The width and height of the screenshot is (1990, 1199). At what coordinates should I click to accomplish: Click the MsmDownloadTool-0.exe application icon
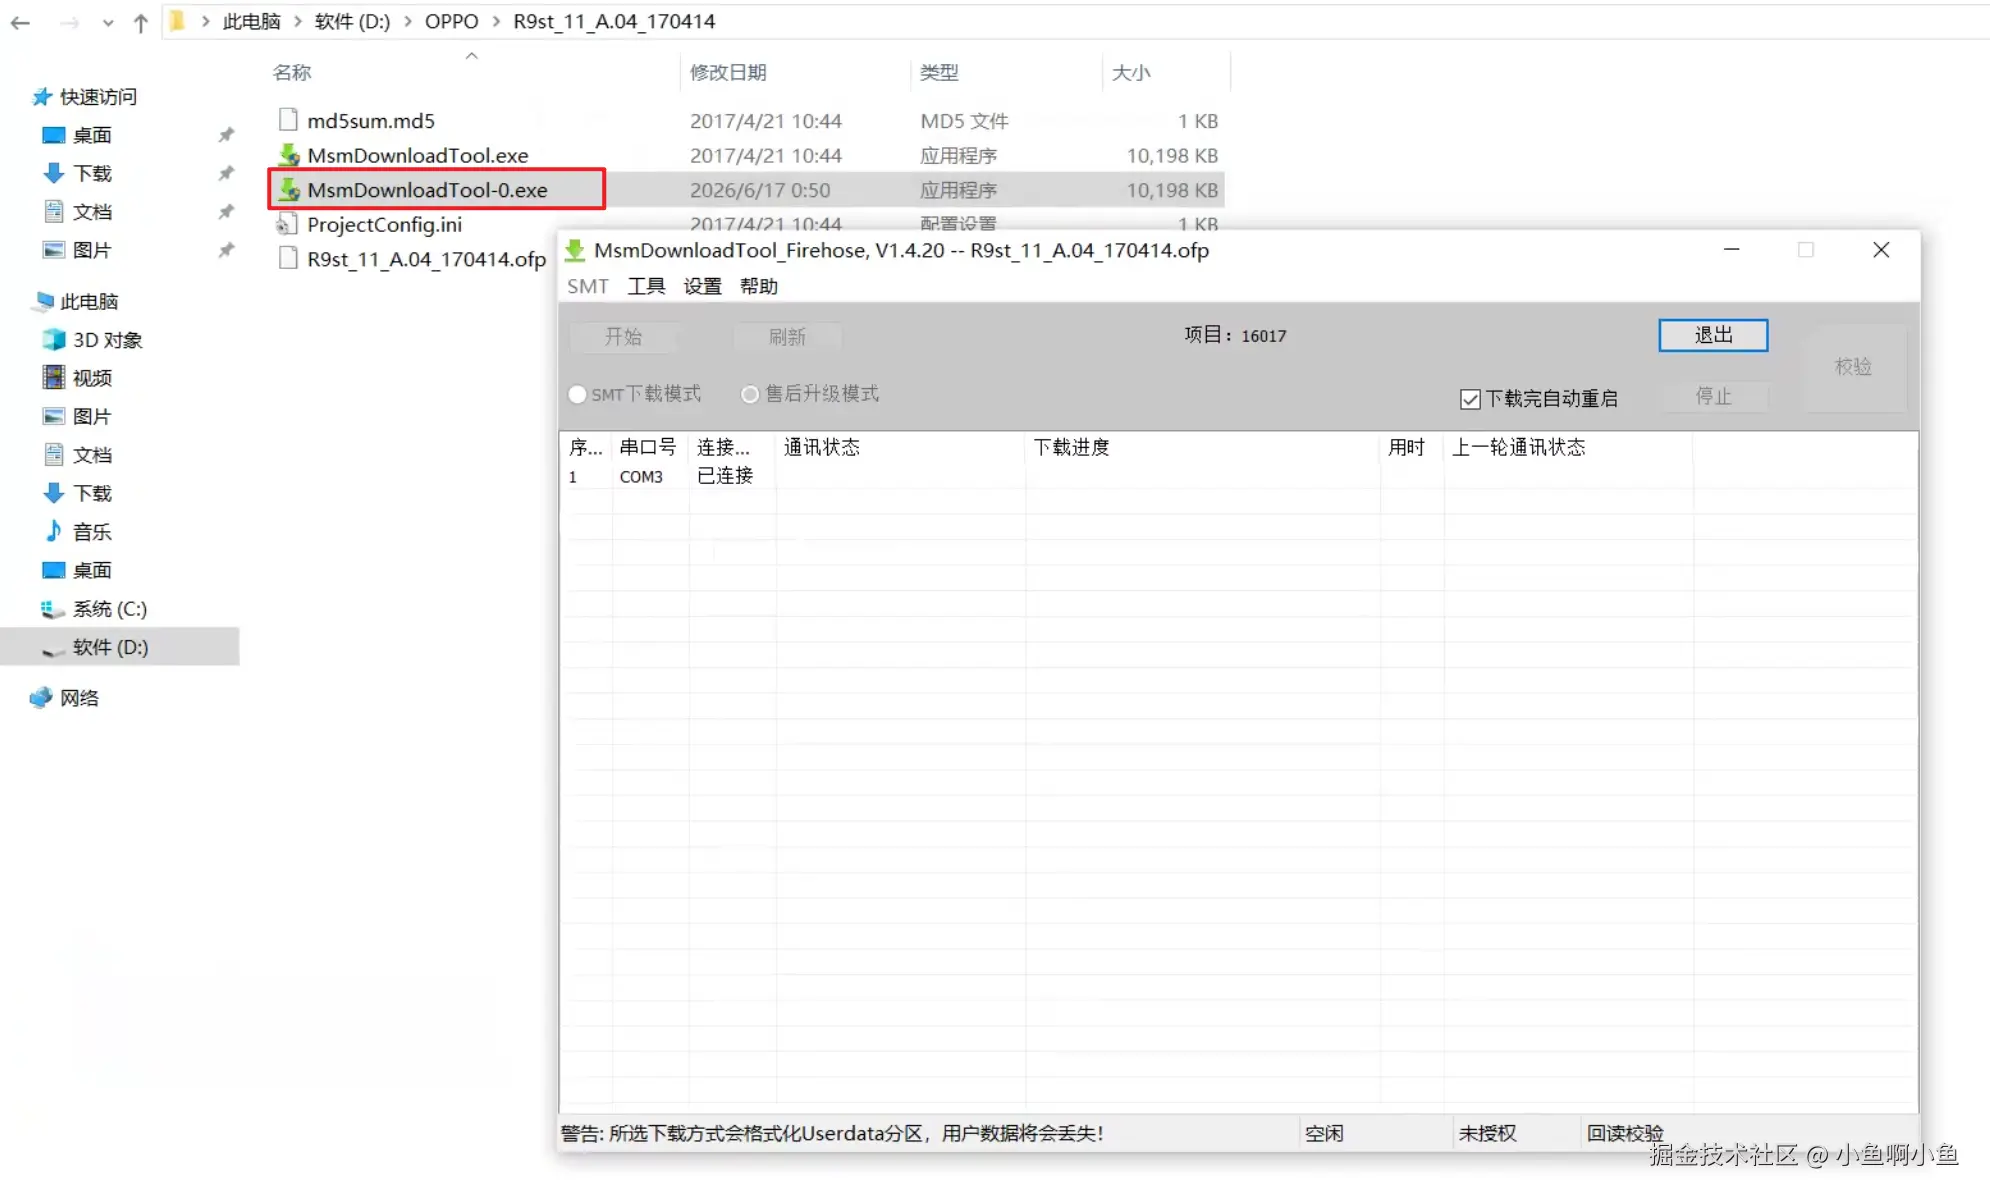click(289, 189)
